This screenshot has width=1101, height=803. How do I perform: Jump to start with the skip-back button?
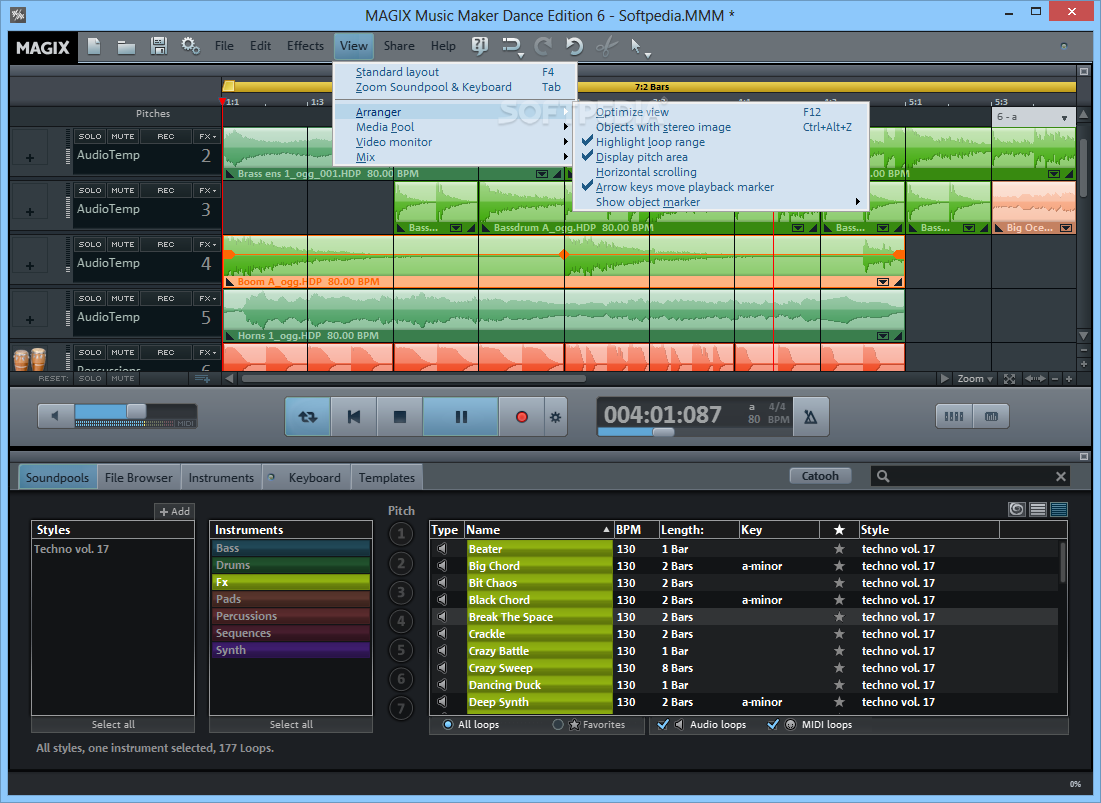[x=354, y=417]
